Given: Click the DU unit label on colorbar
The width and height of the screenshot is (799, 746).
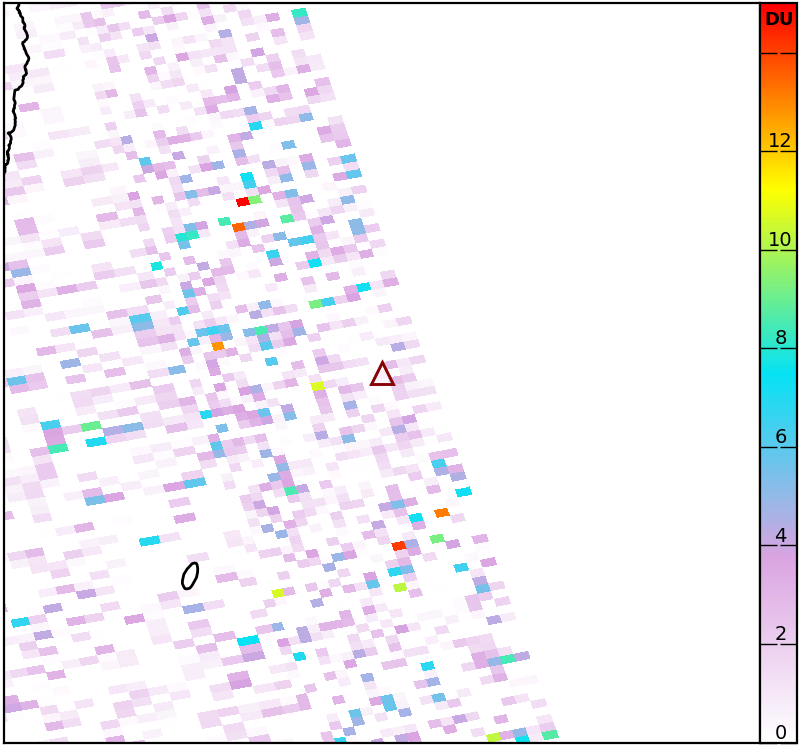Looking at the screenshot, I should click(x=779, y=19).
